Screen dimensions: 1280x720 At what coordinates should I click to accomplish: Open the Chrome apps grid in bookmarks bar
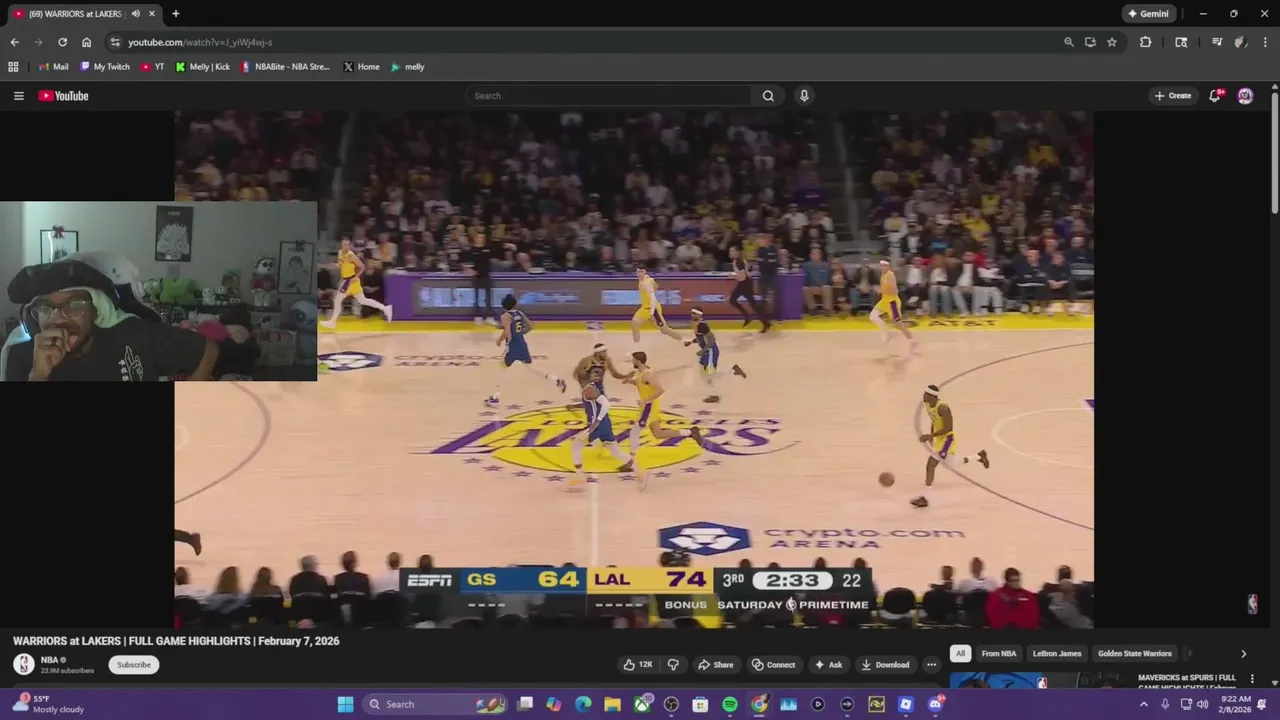[x=13, y=67]
